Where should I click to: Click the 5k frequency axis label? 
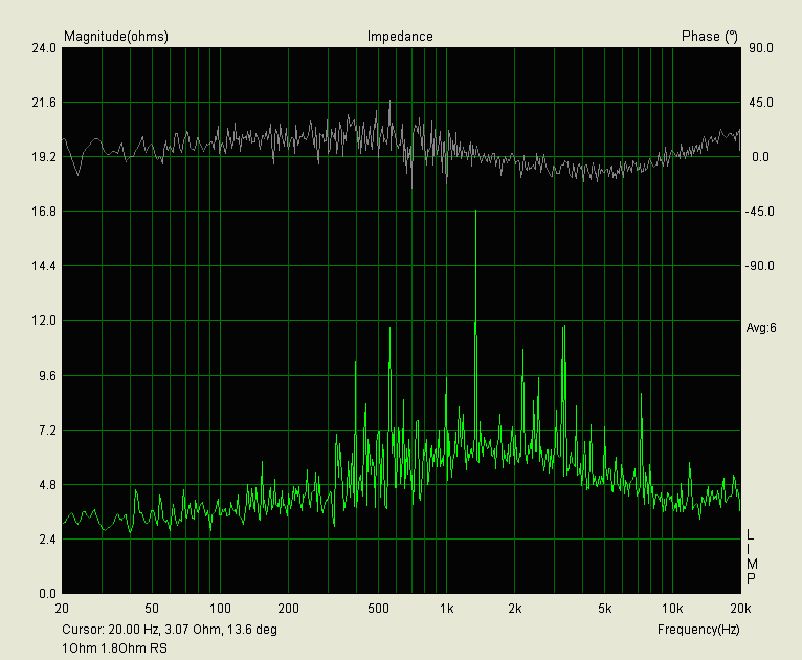[x=605, y=608]
